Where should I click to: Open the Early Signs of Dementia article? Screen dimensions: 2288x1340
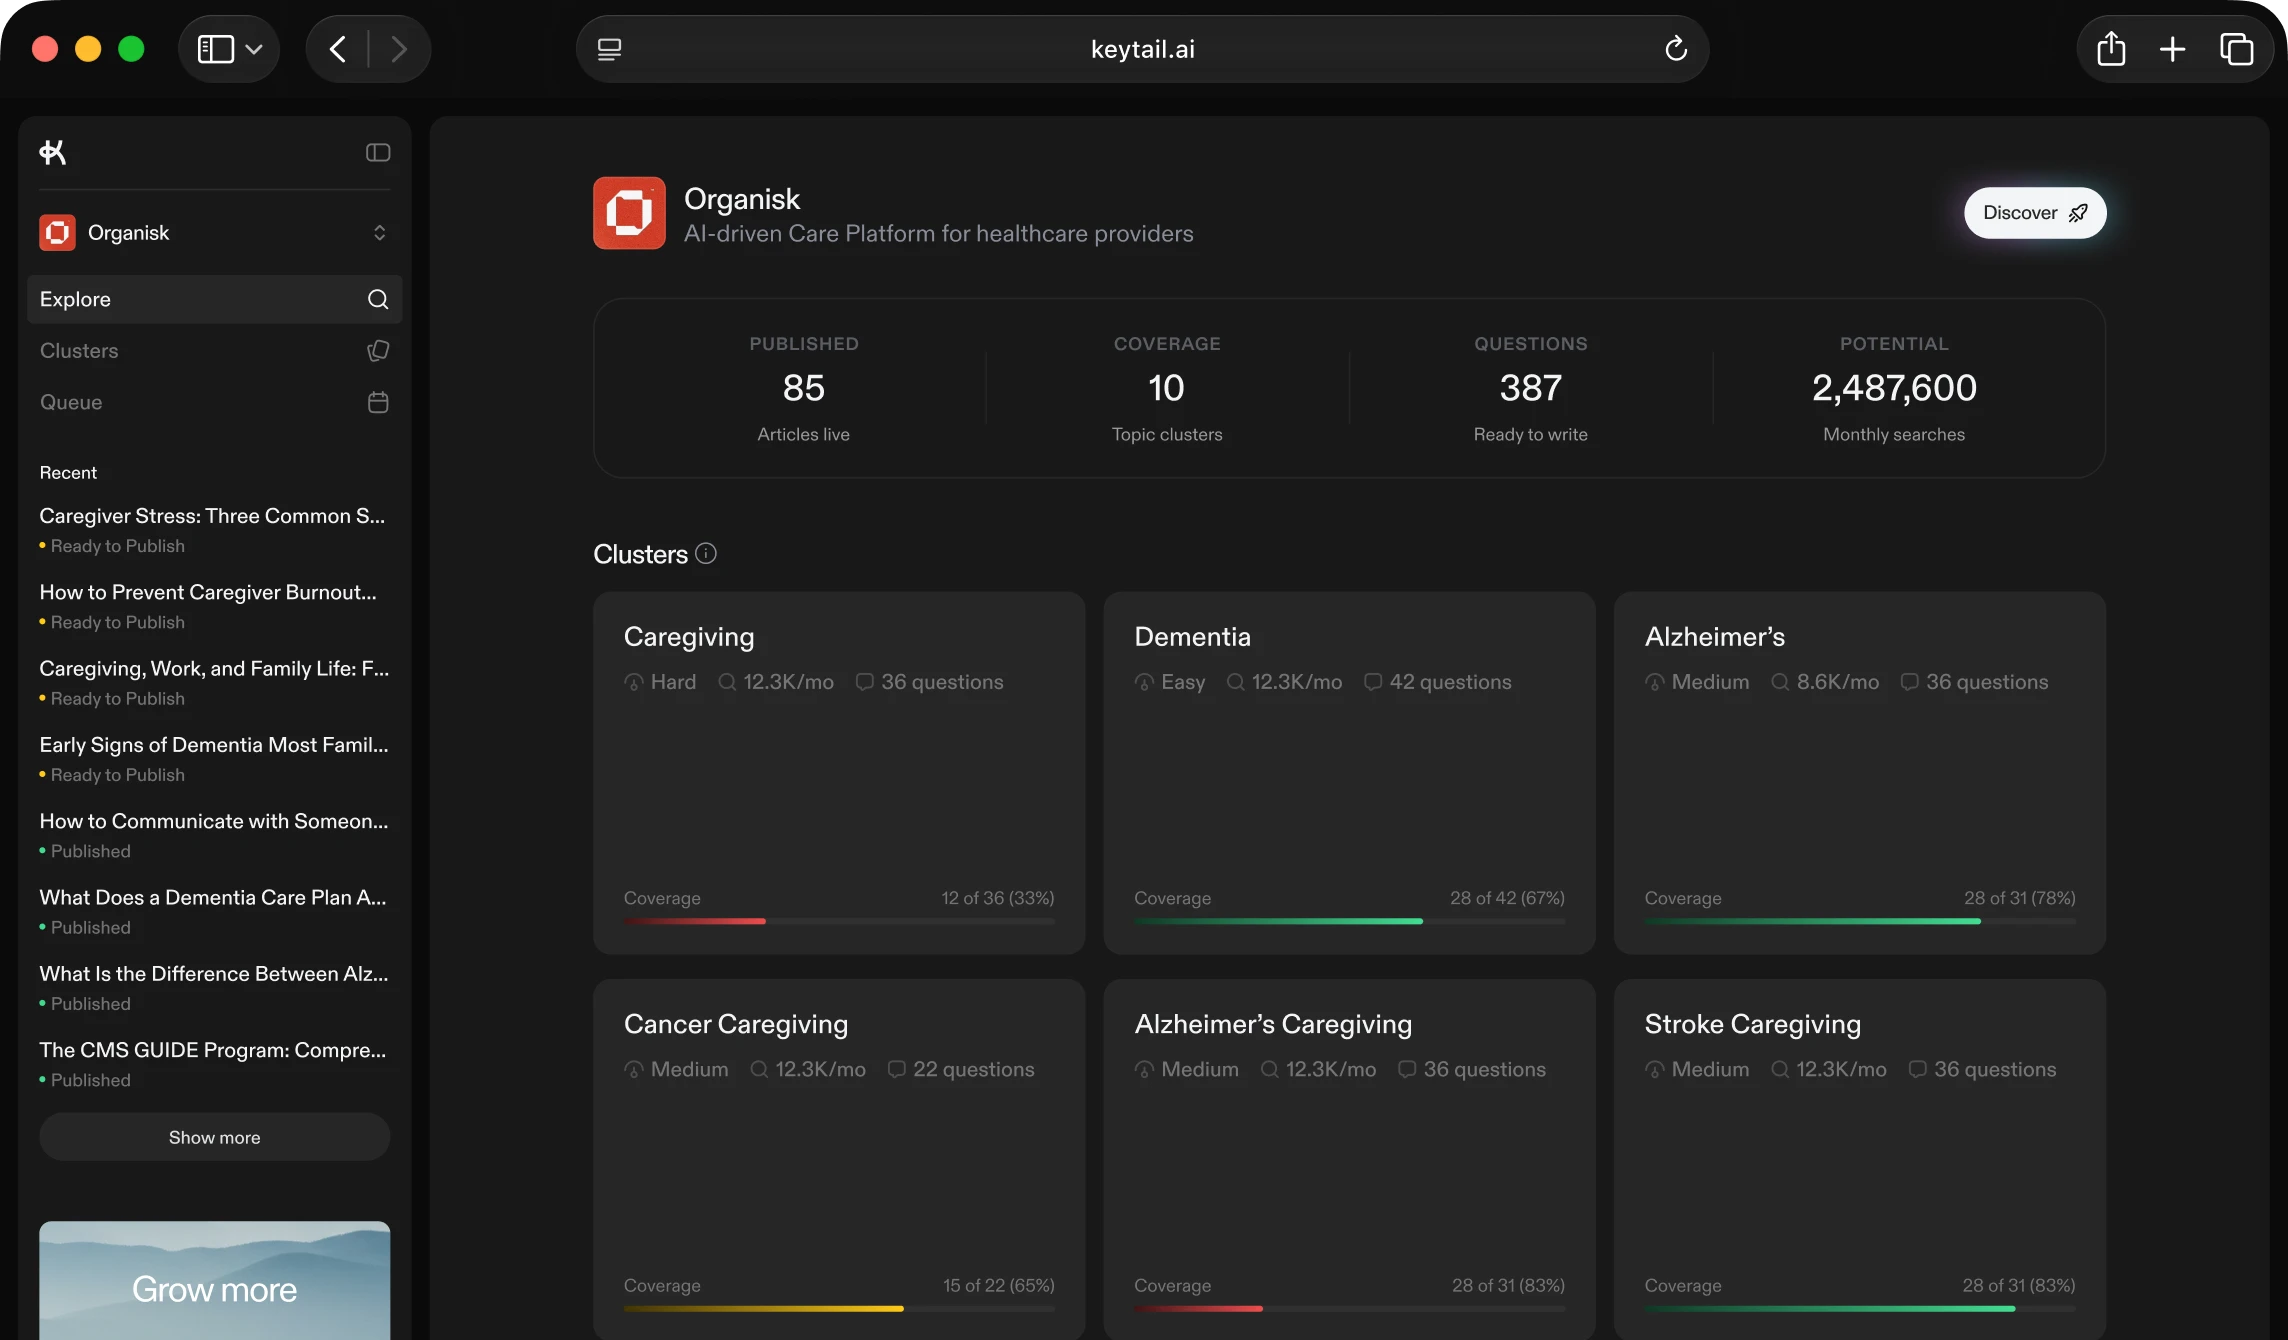pos(213,745)
